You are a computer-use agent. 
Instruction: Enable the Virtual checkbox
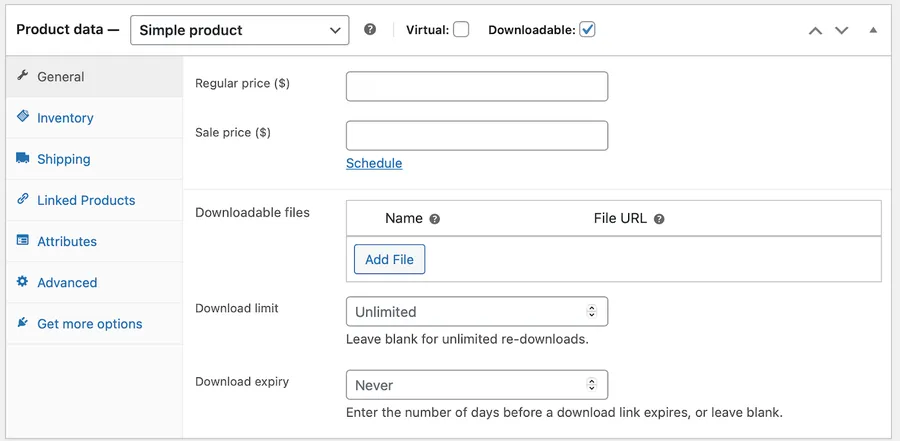click(461, 30)
